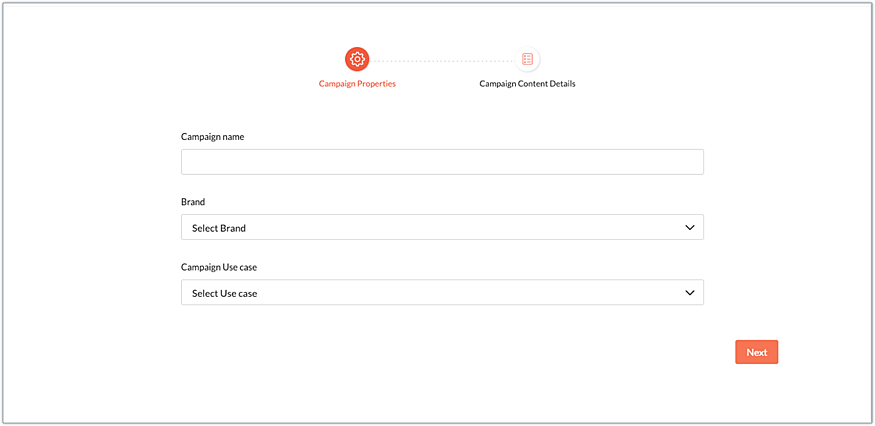Click the "Brand" field label
875x426 pixels.
pyautogui.click(x=193, y=202)
